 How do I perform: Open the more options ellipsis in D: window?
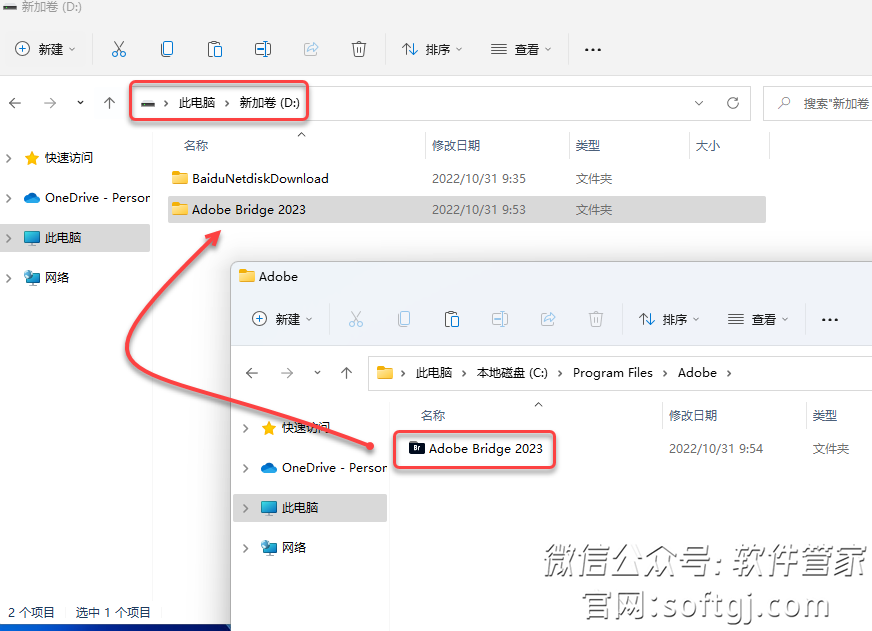[x=593, y=49]
